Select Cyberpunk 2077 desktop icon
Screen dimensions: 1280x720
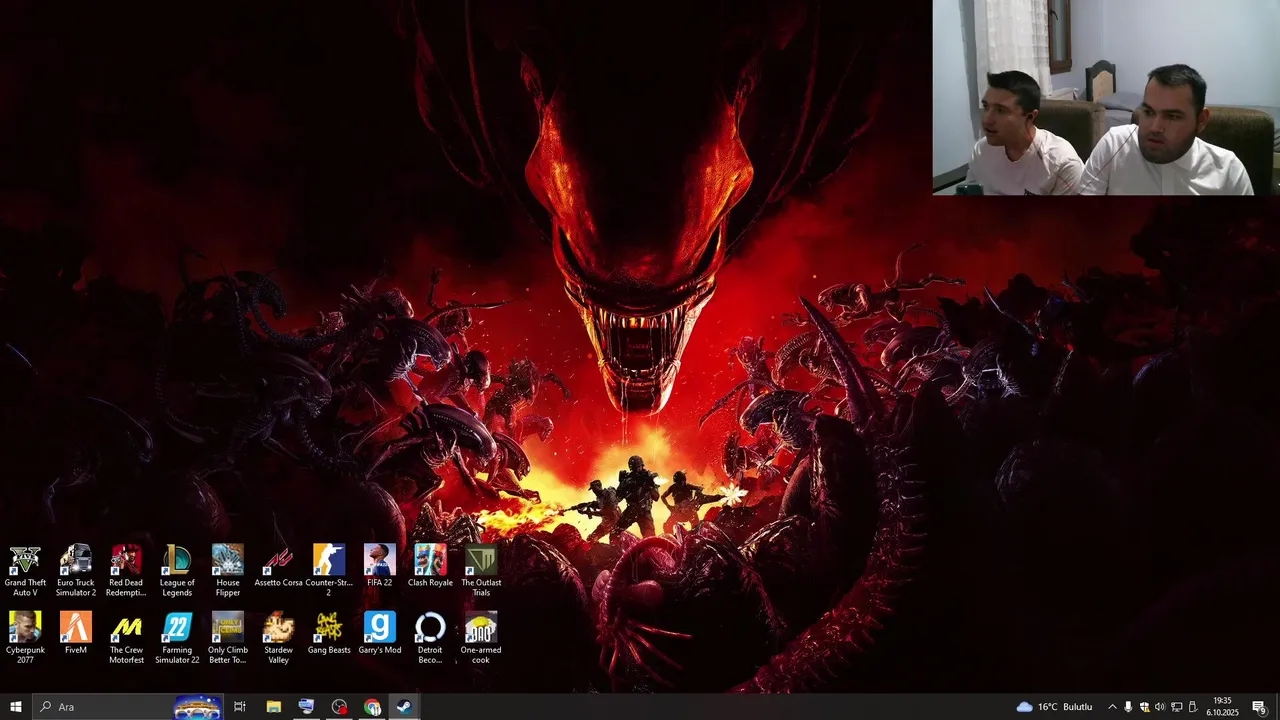[25, 638]
